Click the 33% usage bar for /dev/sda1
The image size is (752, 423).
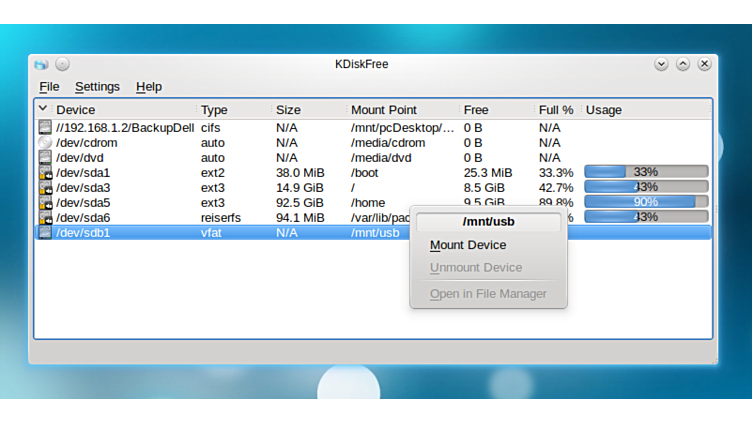tap(645, 172)
